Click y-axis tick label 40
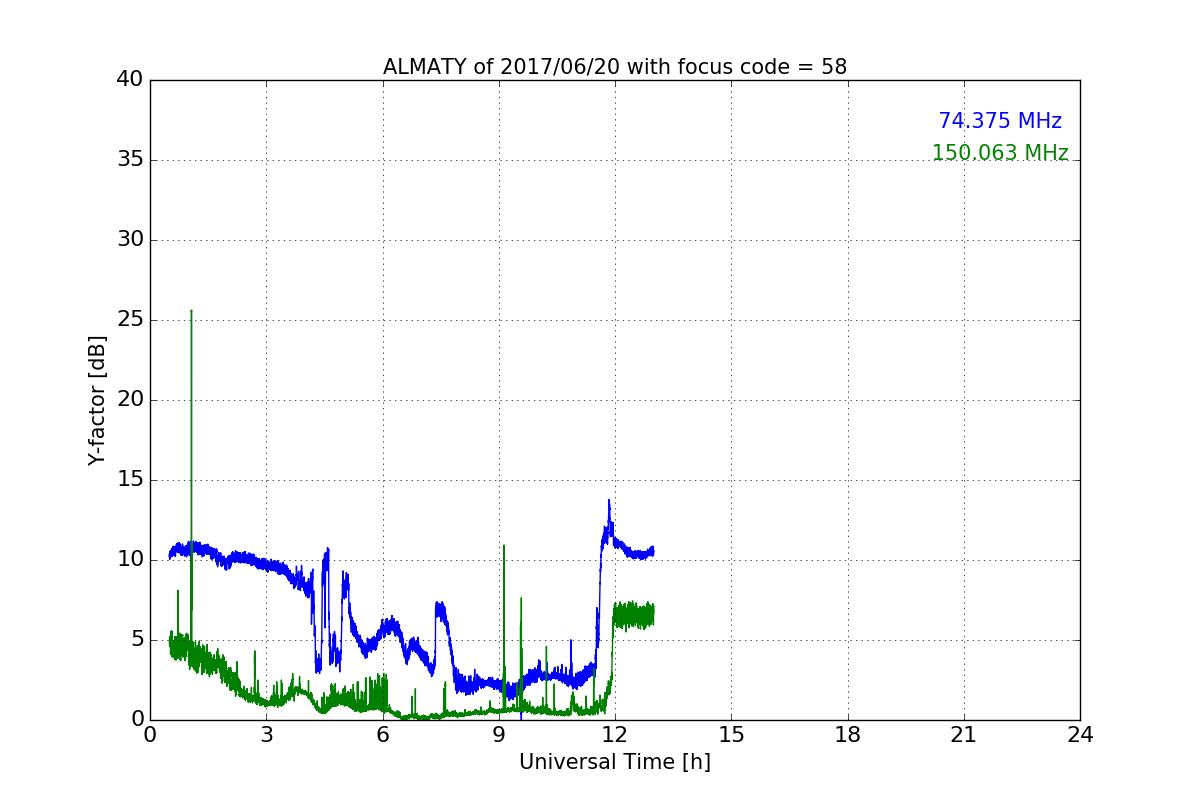 [130, 80]
